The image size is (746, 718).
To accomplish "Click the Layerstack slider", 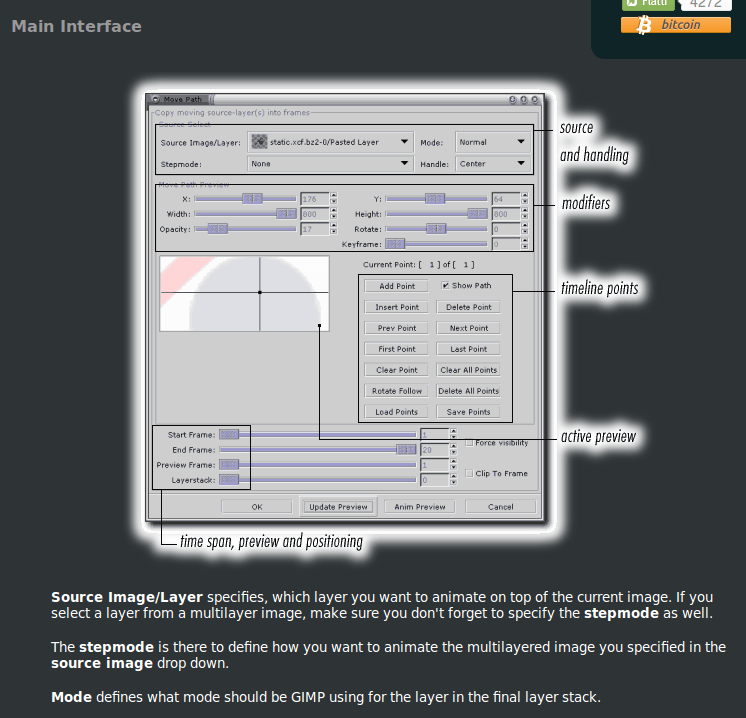I will coord(317,480).
